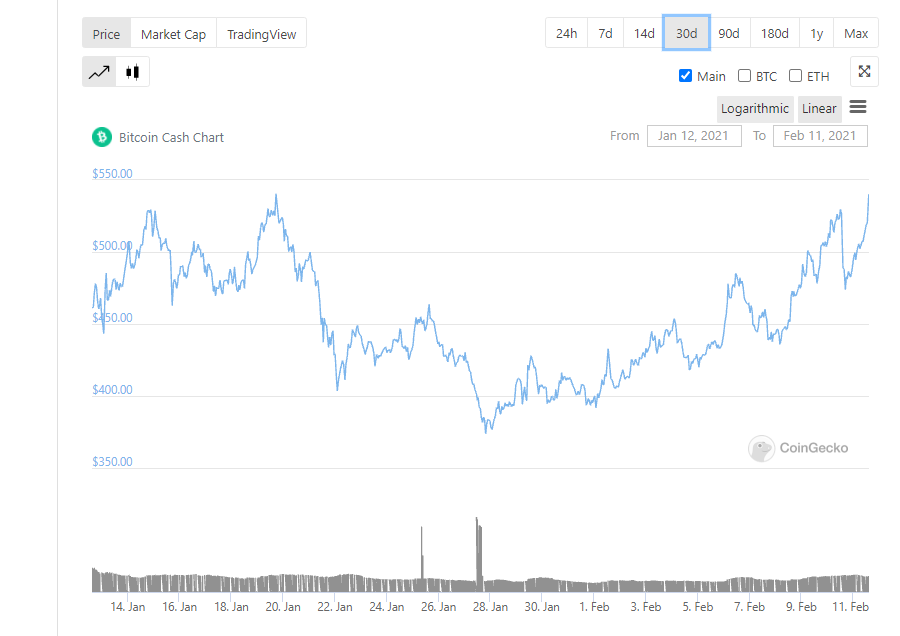Click the Bitcoin Cash green logo

[x=102, y=137]
